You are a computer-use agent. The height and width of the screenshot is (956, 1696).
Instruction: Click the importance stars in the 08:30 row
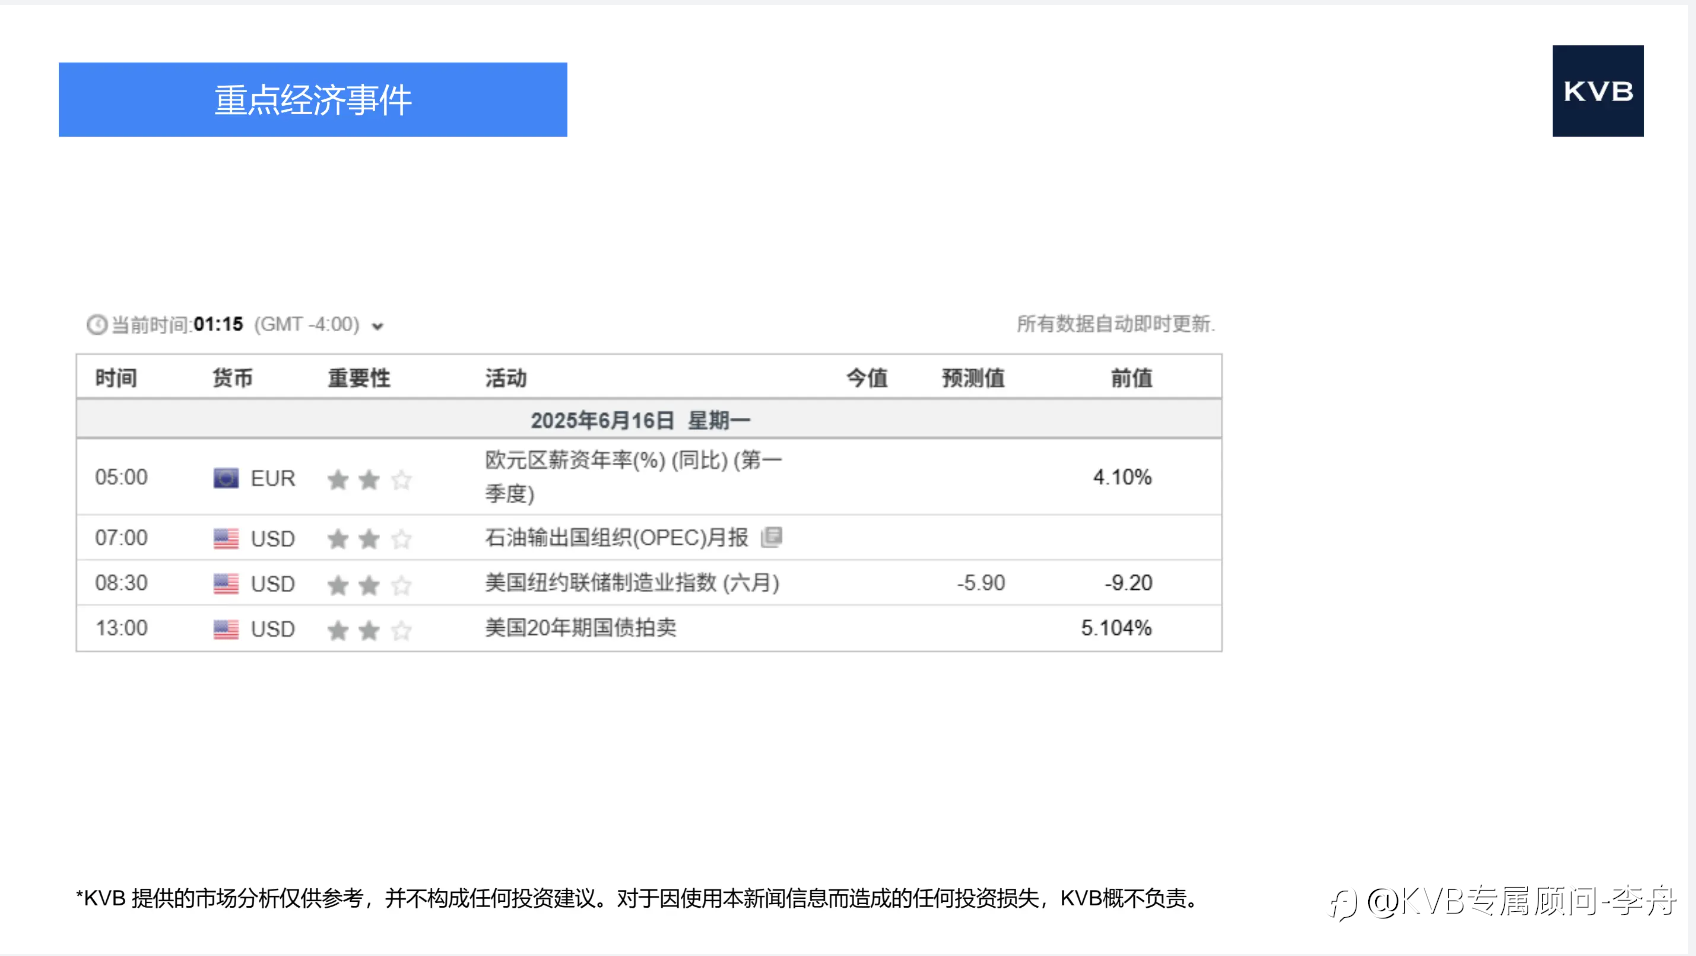tap(370, 585)
